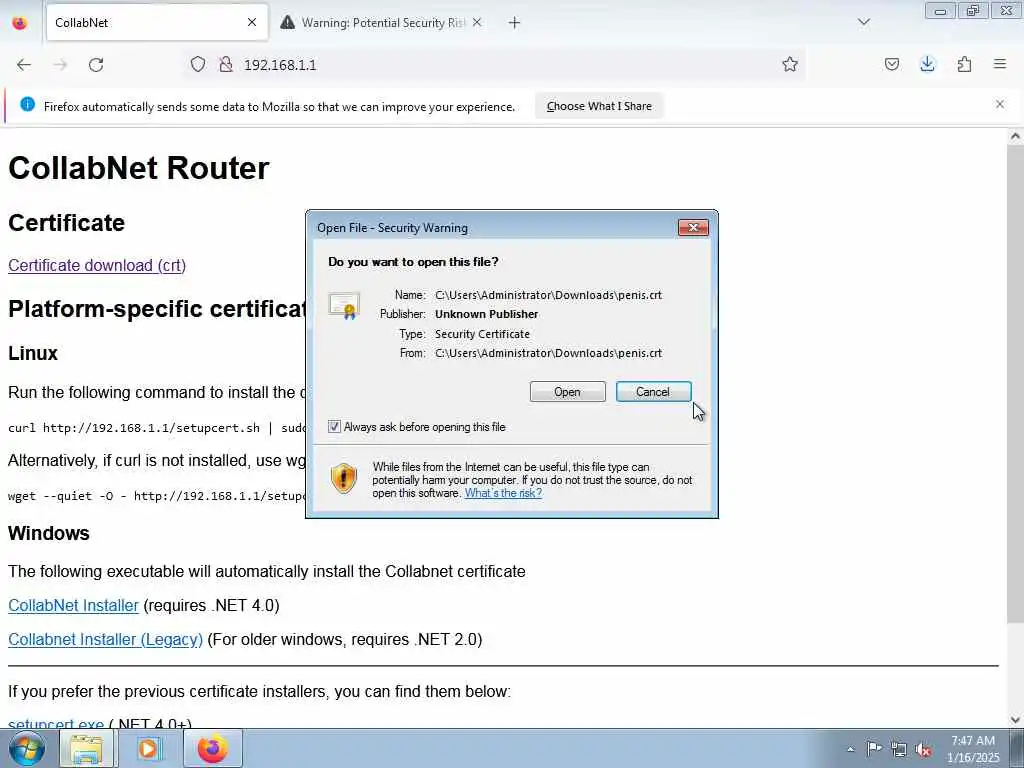Image resolution: width=1024 pixels, height=768 pixels.
Task: Show the Firefox downloads panel
Action: coord(927,64)
